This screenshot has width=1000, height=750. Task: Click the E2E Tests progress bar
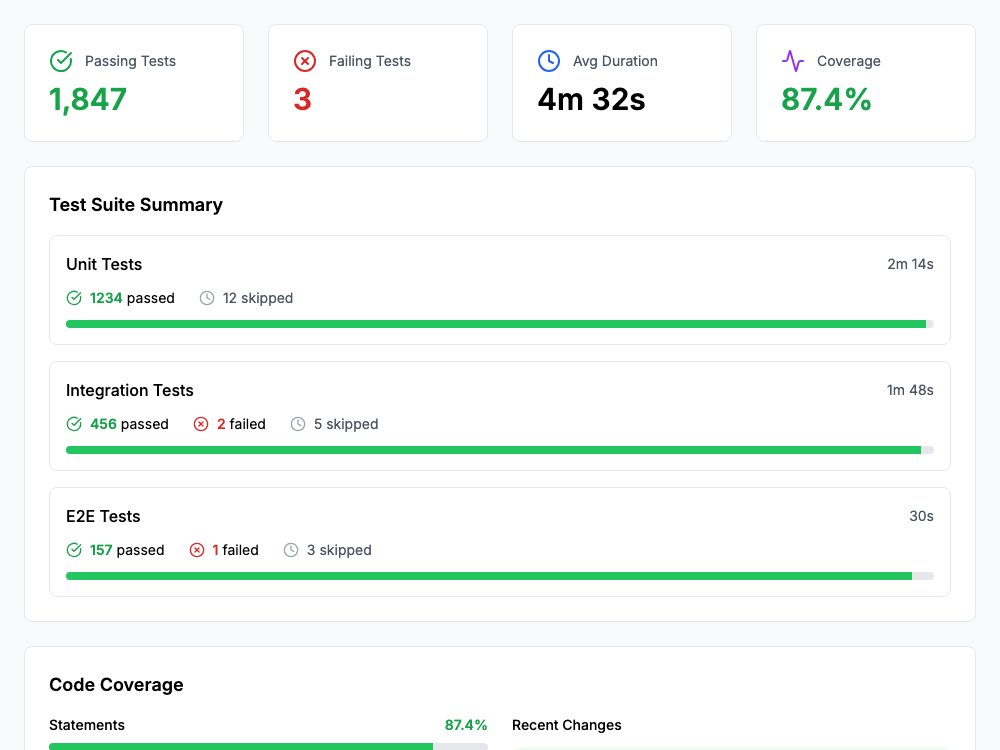tap(500, 576)
